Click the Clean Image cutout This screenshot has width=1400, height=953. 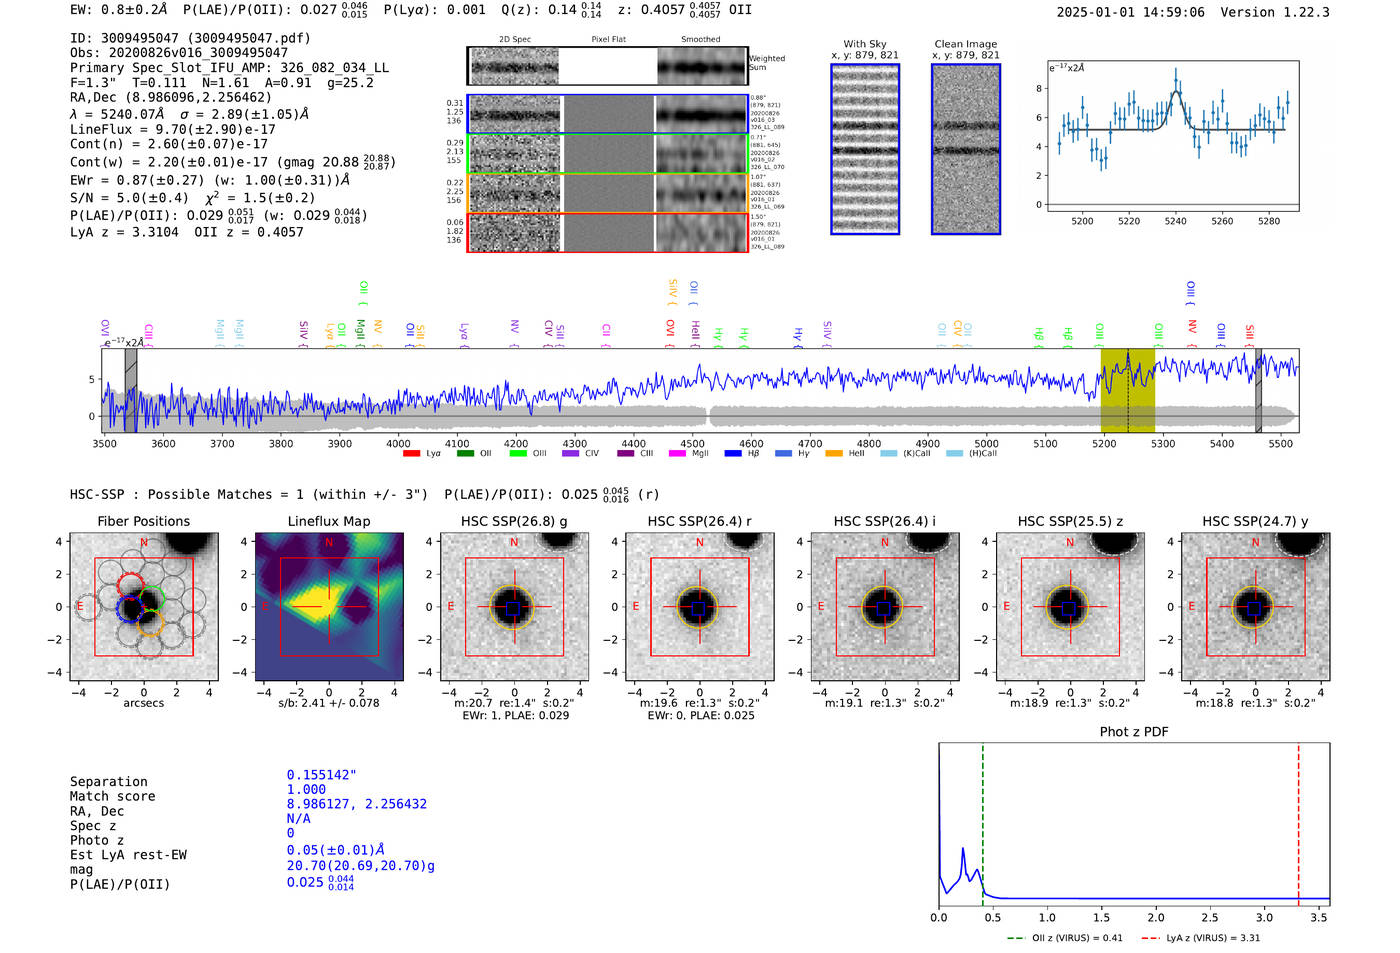(x=966, y=149)
